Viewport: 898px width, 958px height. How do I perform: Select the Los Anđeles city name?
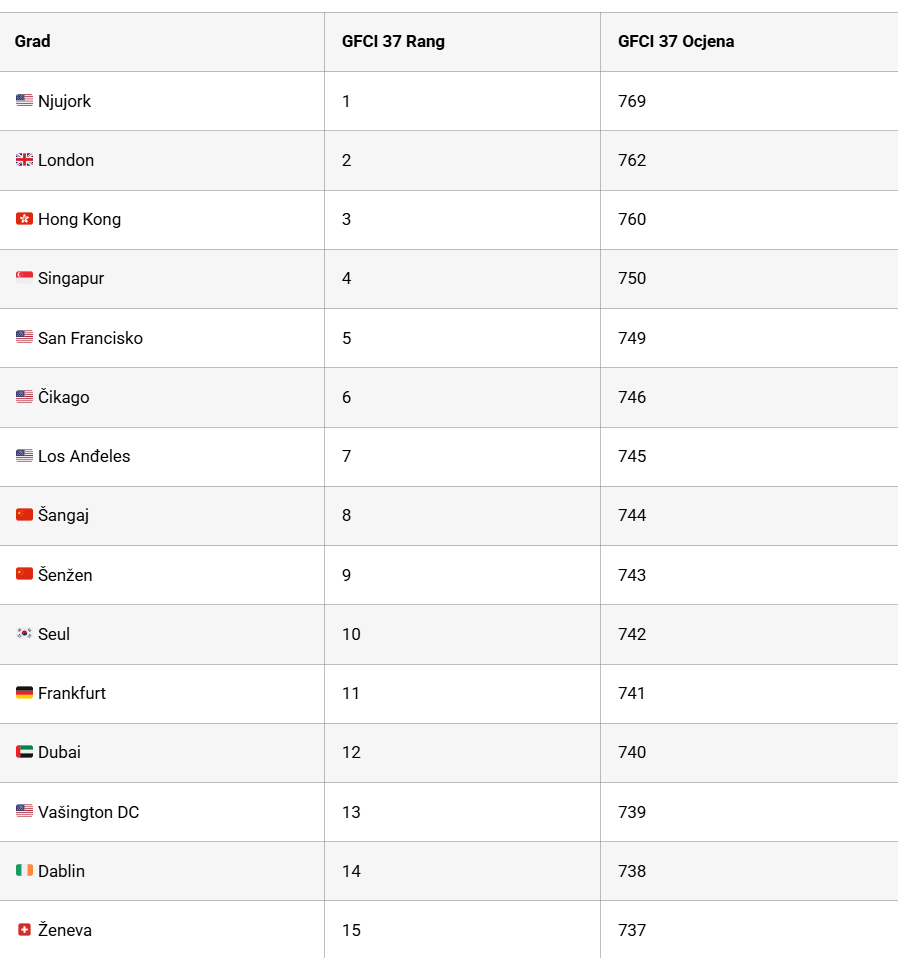point(84,456)
